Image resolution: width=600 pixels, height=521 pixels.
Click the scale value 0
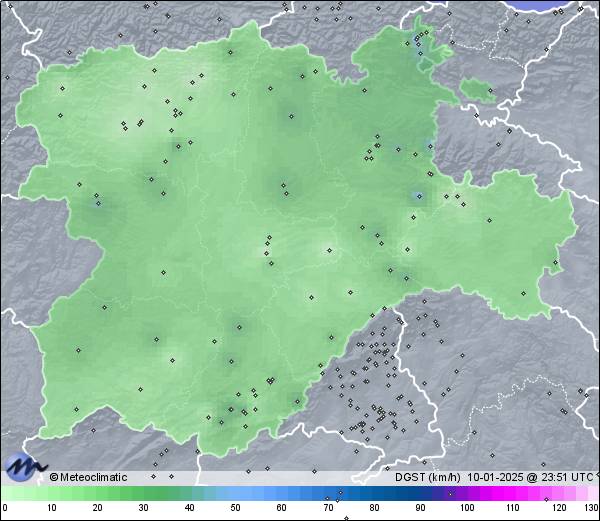(x=5, y=508)
